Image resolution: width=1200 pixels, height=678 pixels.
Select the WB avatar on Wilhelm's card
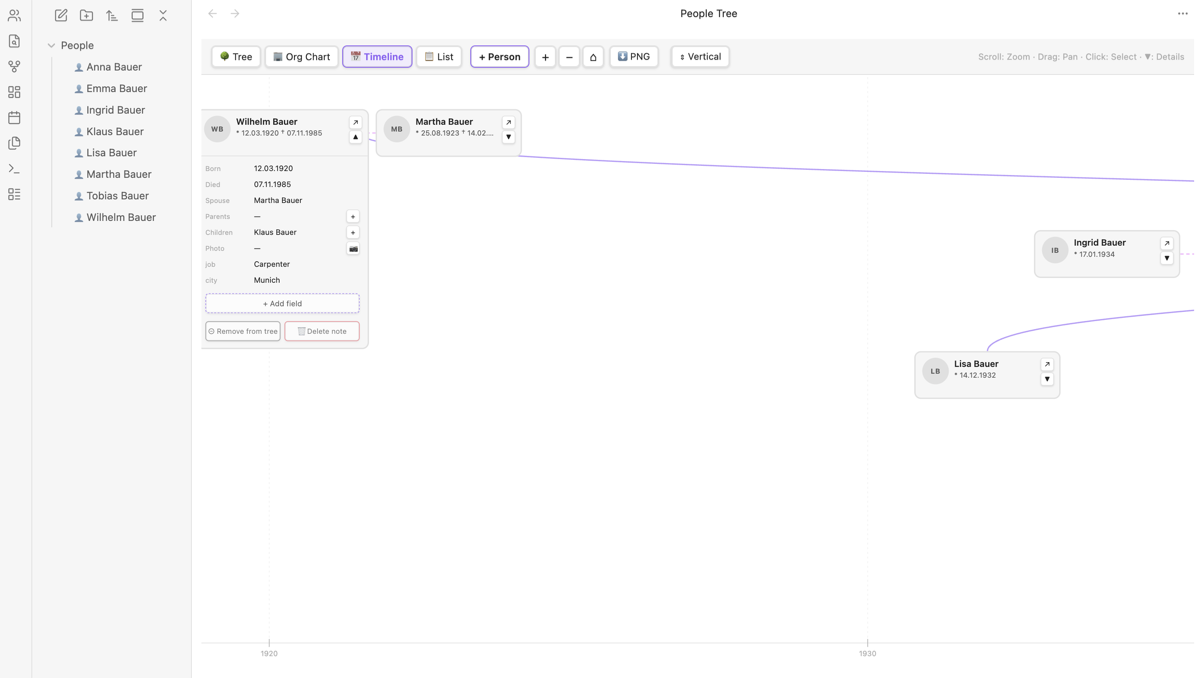pyautogui.click(x=217, y=129)
